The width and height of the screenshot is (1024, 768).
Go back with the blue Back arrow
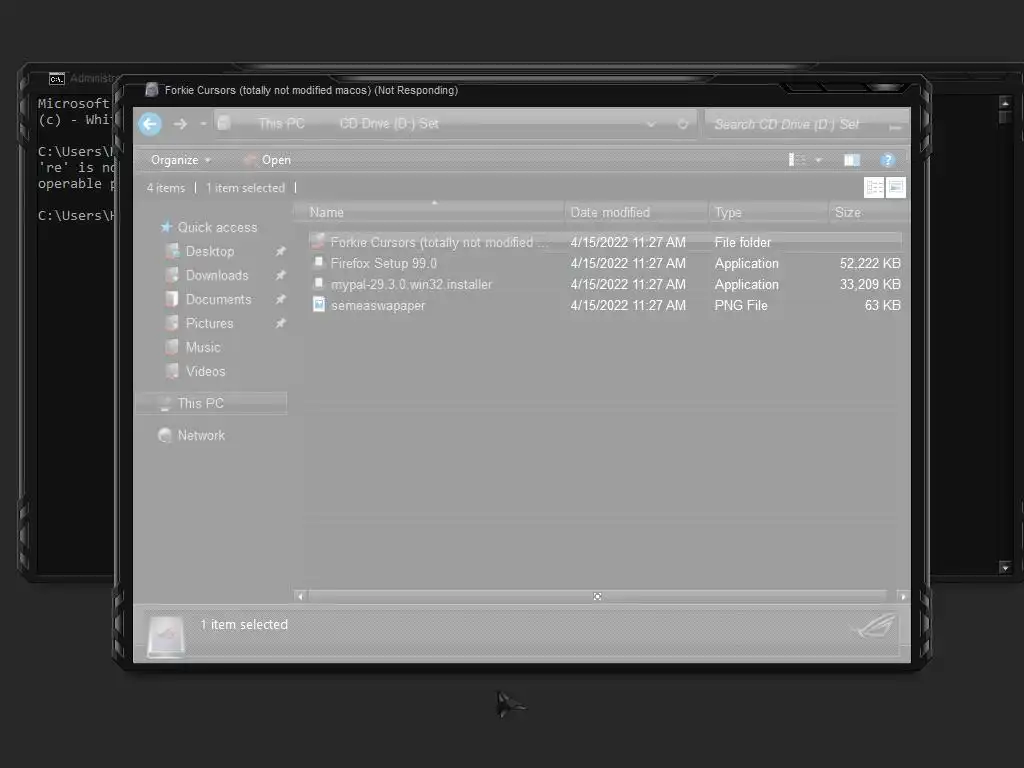click(150, 123)
